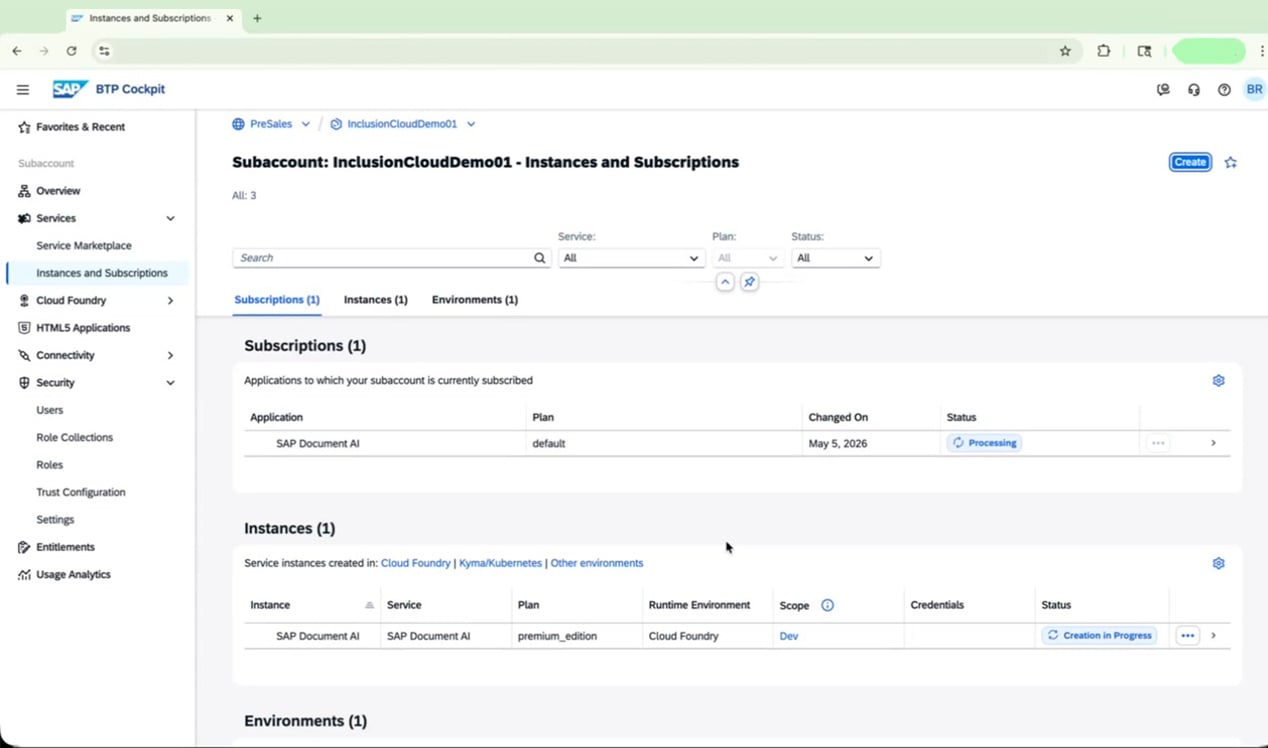Open Service Marketplace in sidebar
The width and height of the screenshot is (1268, 748).
click(84, 245)
